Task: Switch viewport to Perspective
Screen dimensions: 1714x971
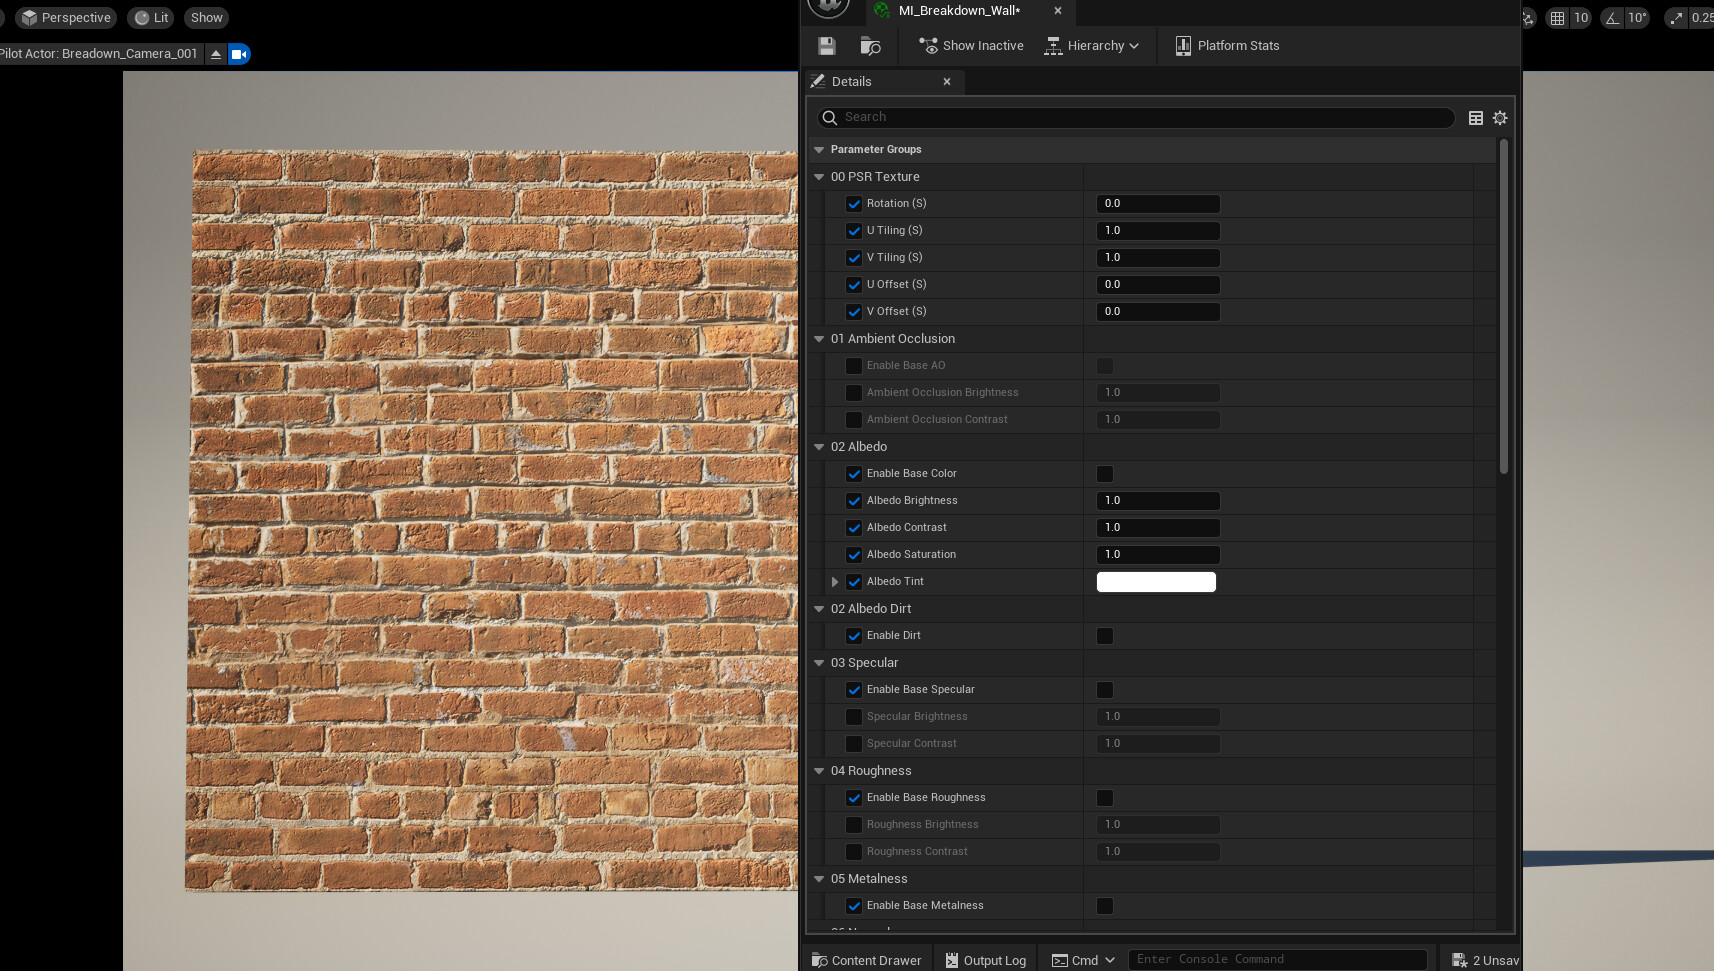Action: tap(66, 17)
